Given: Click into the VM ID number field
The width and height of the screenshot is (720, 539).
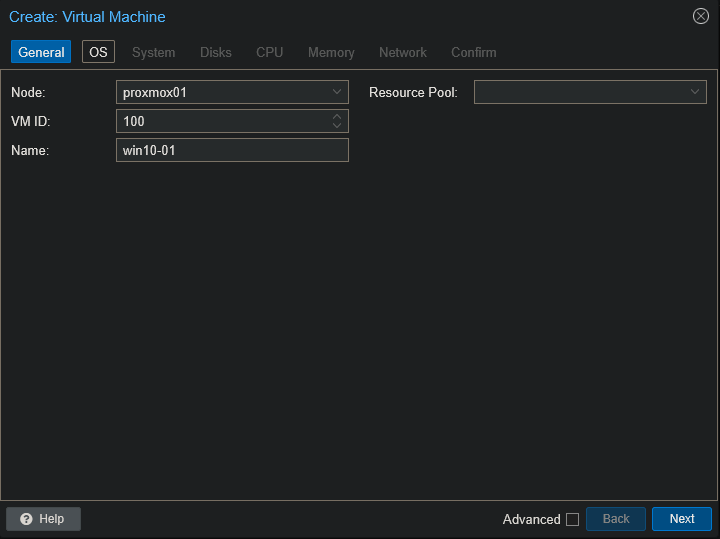Looking at the screenshot, I should pos(222,121).
